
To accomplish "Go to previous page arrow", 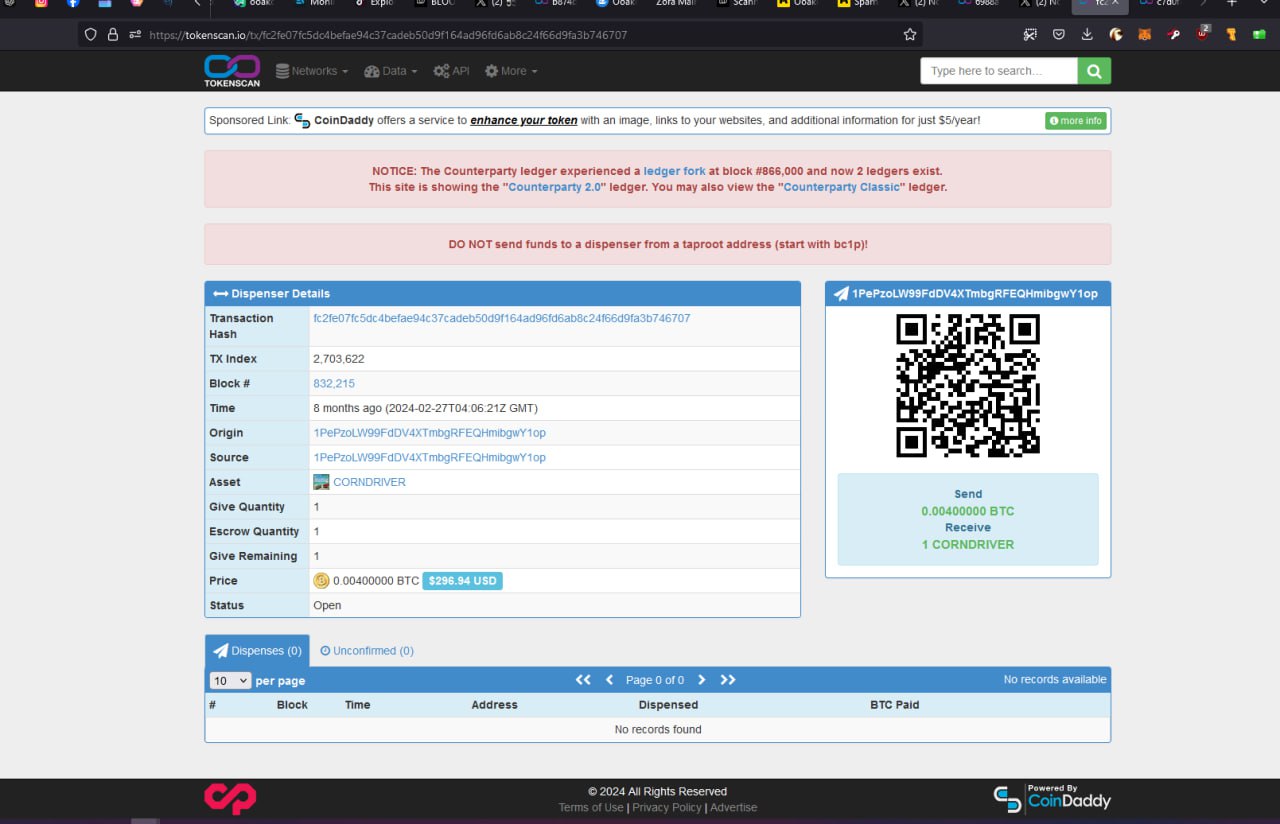I will click(x=609, y=680).
